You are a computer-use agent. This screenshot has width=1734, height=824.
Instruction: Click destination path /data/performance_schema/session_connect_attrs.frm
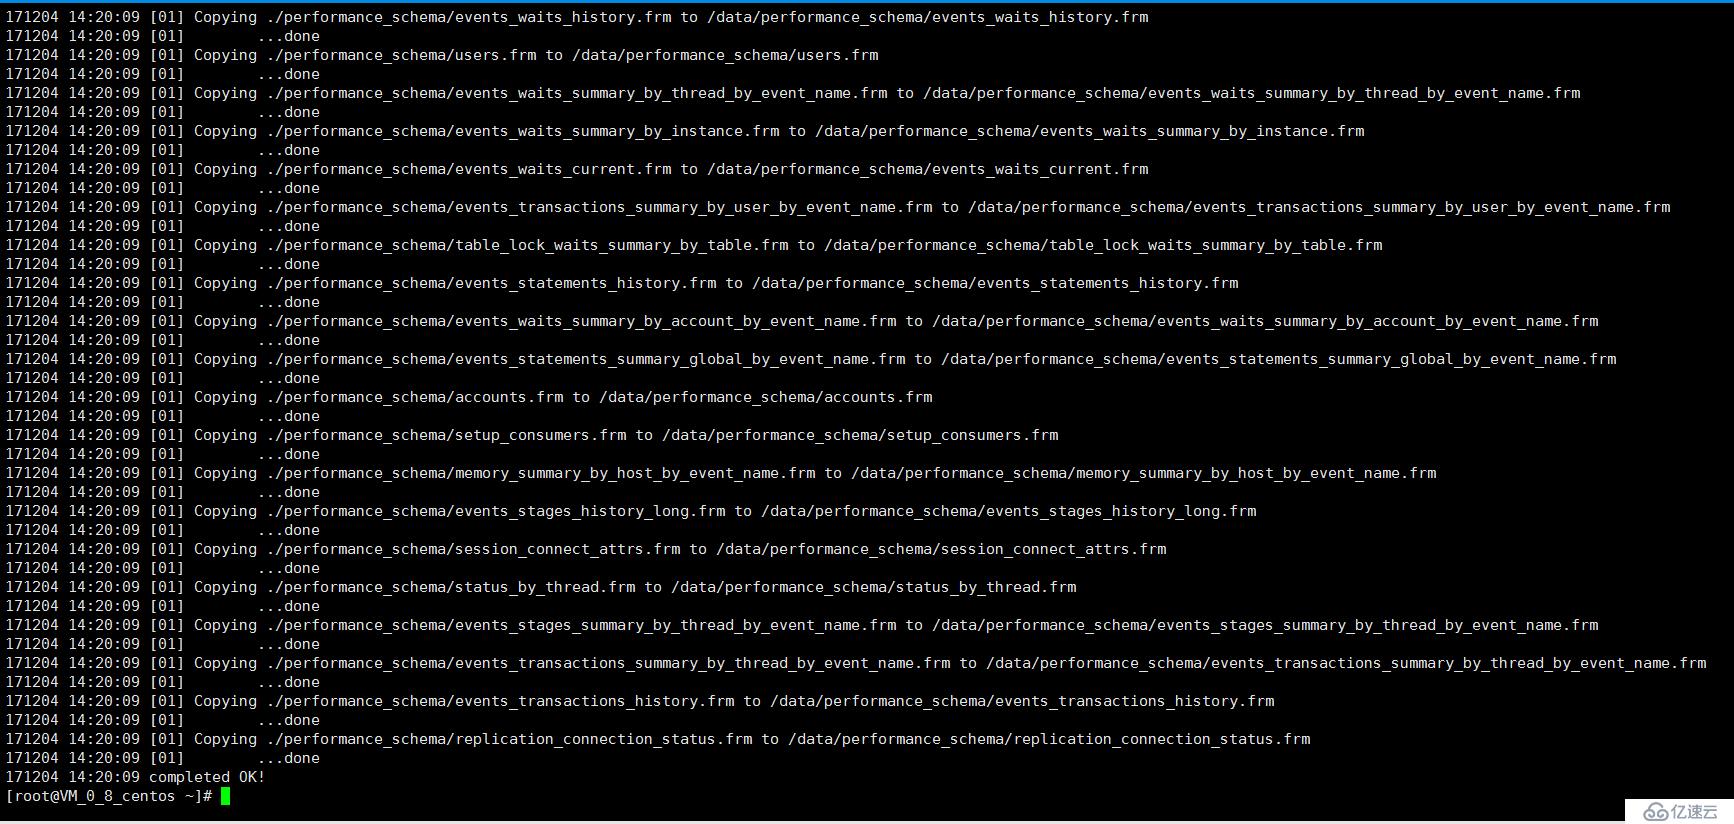click(941, 549)
